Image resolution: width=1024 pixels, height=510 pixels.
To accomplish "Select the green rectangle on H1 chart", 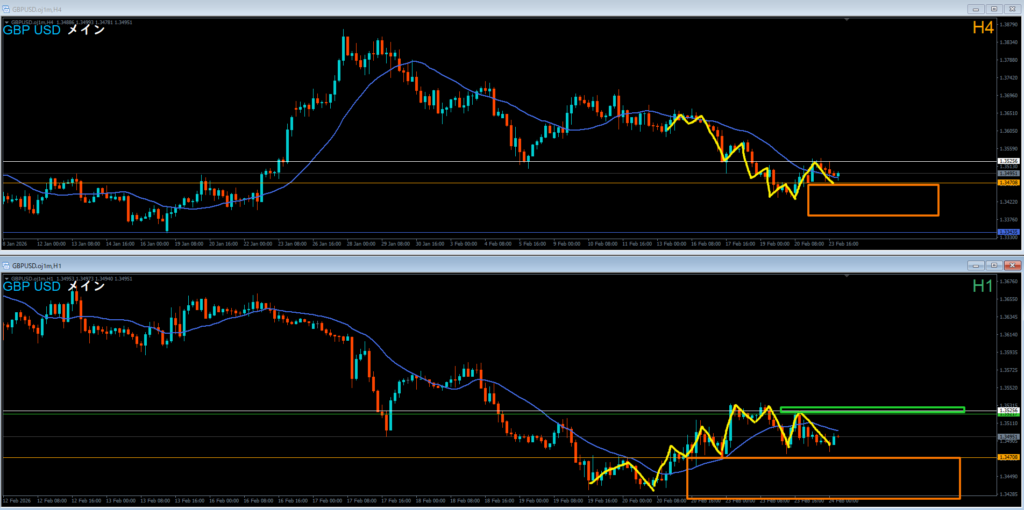I will [871, 409].
